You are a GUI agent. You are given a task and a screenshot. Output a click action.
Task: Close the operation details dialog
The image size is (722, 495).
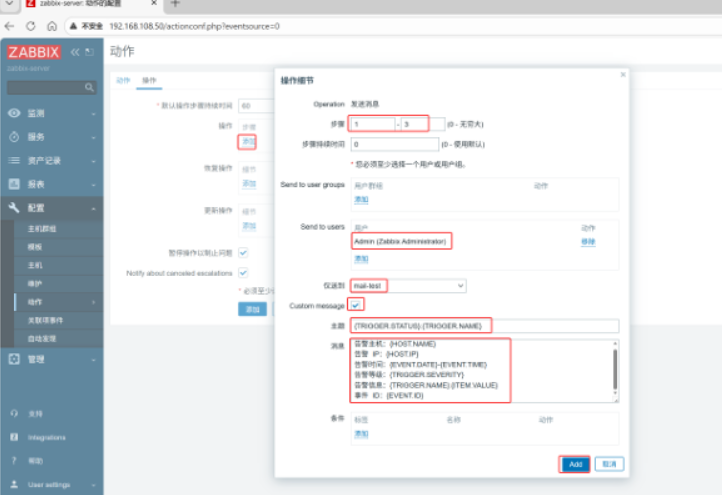tap(623, 75)
